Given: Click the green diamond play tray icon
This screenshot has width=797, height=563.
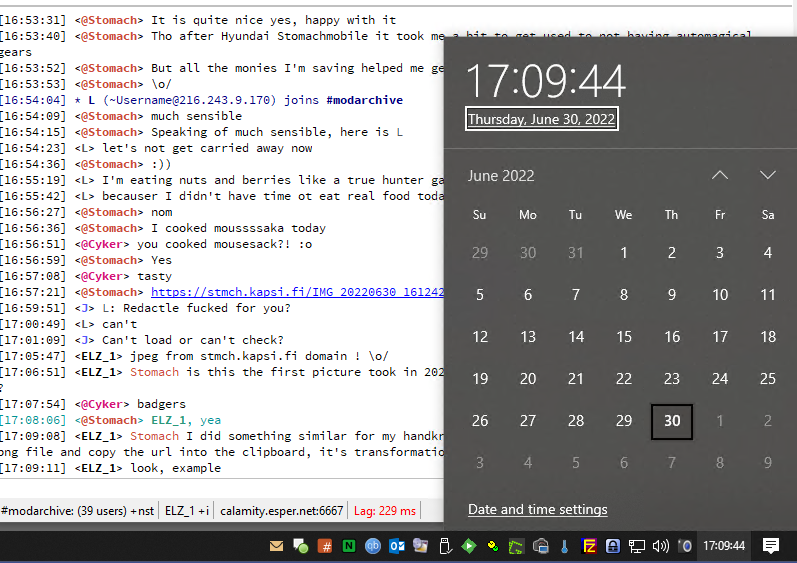Looking at the screenshot, I should [x=469, y=546].
